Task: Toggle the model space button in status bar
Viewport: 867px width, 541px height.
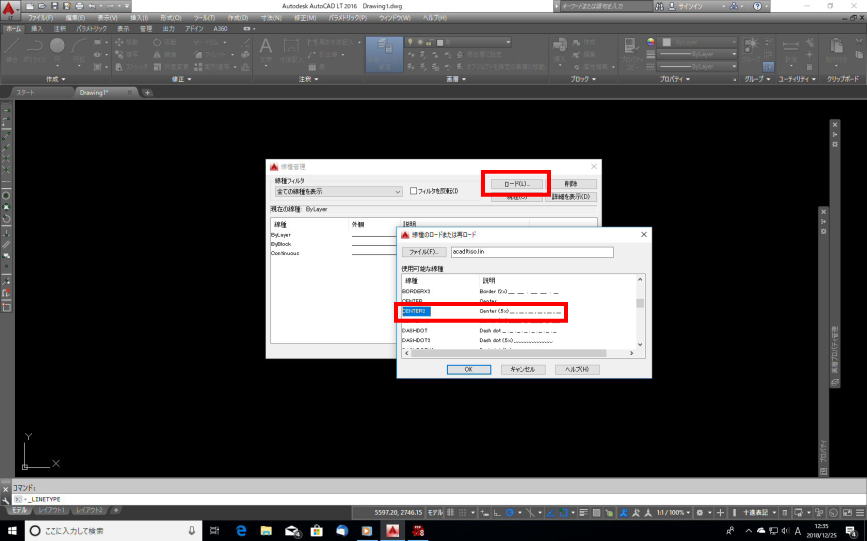Action: tap(435, 513)
